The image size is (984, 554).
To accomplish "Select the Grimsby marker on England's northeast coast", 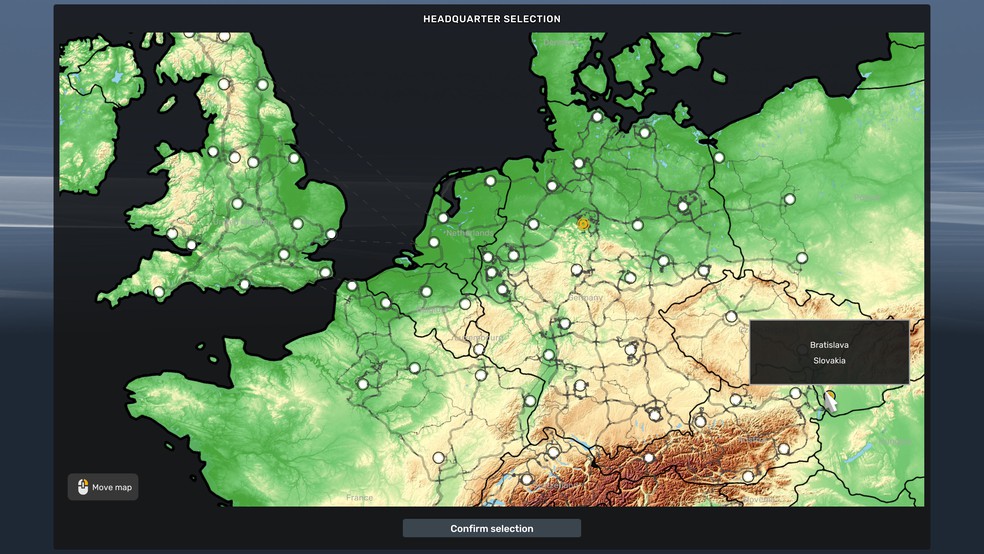I will pyautogui.click(x=294, y=157).
